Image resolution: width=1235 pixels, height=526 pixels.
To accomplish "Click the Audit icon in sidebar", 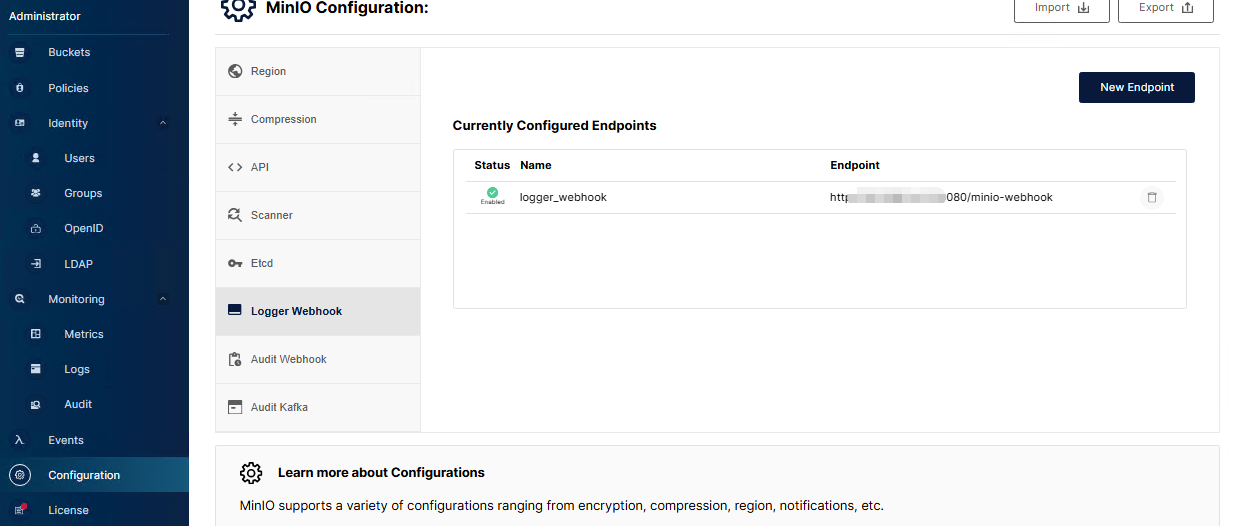I will click(36, 404).
